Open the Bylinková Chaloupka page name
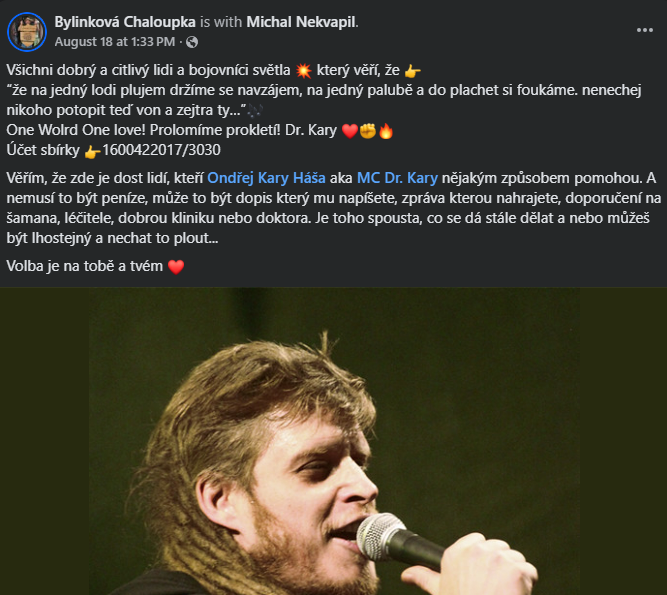The image size is (667, 595). [125, 22]
